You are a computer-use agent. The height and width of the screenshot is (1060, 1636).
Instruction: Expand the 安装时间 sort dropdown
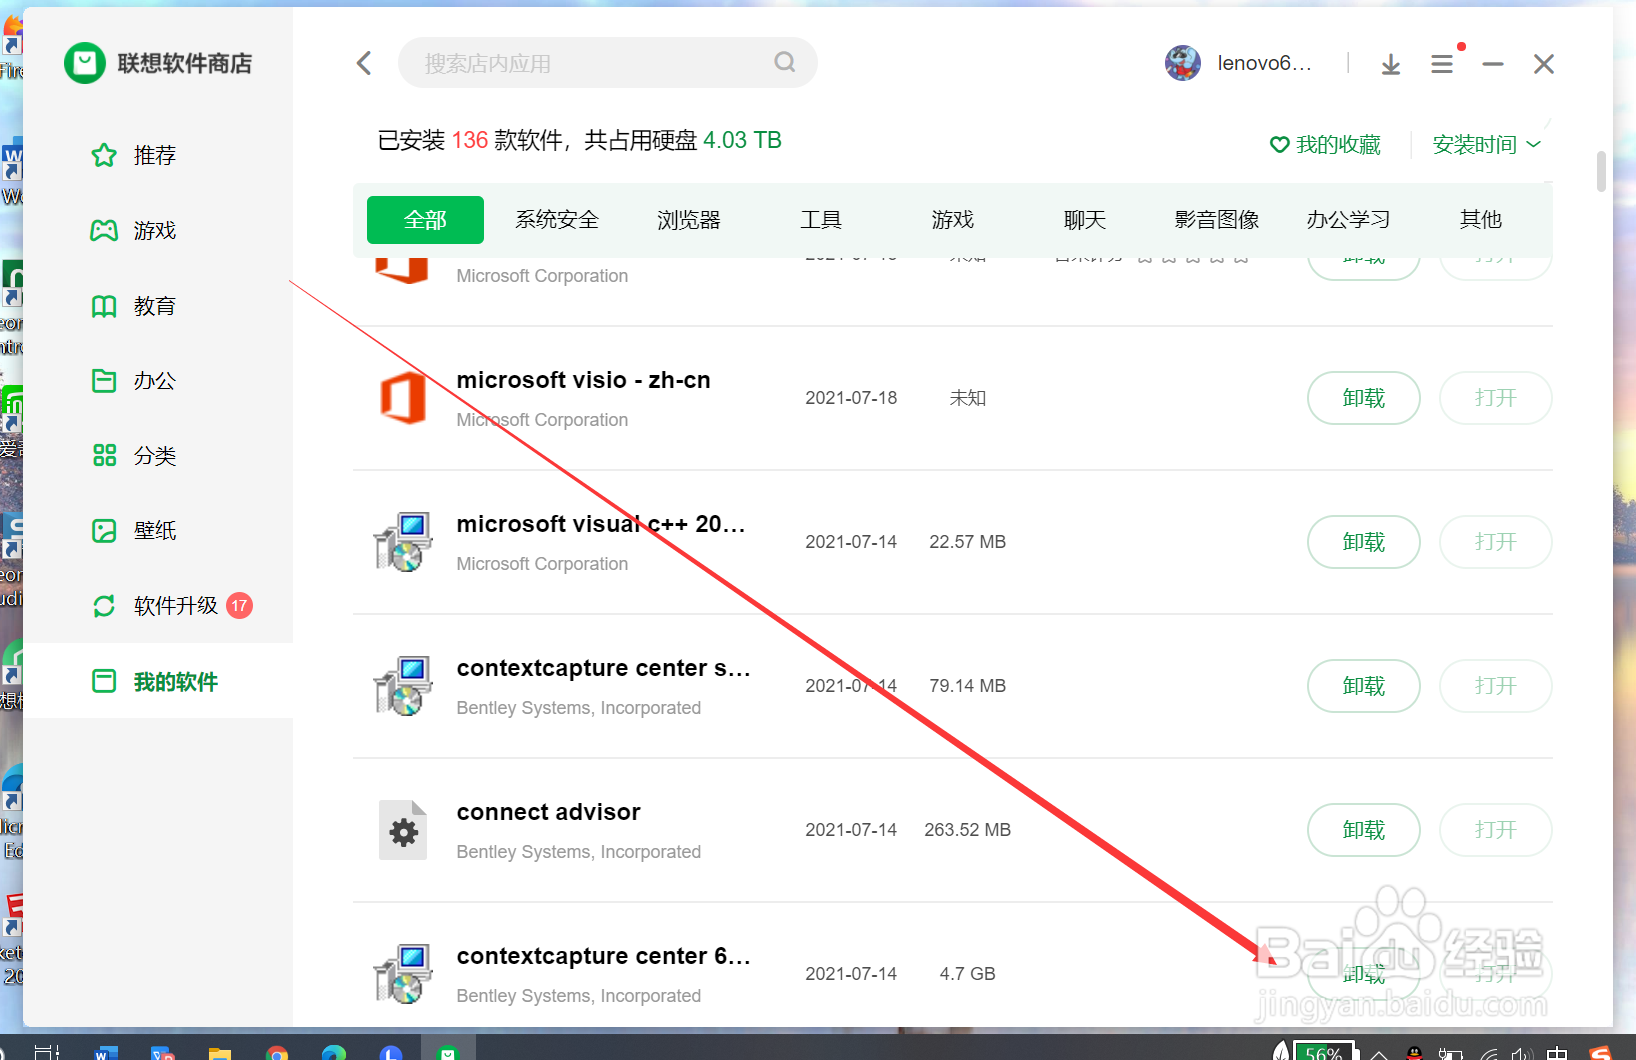coord(1486,145)
